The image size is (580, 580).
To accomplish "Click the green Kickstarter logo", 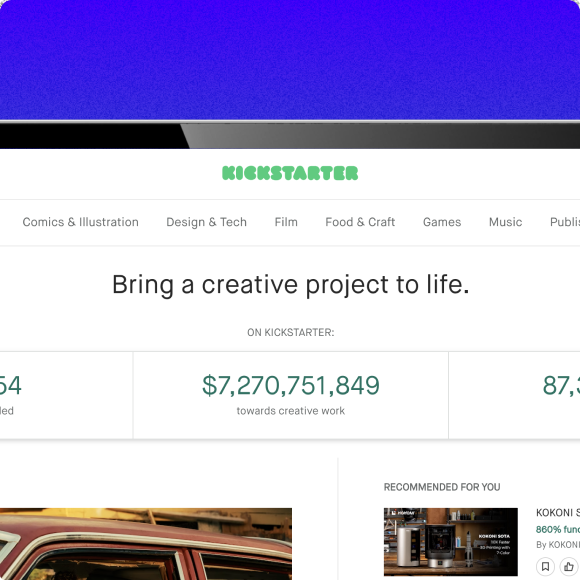I will (290, 173).
